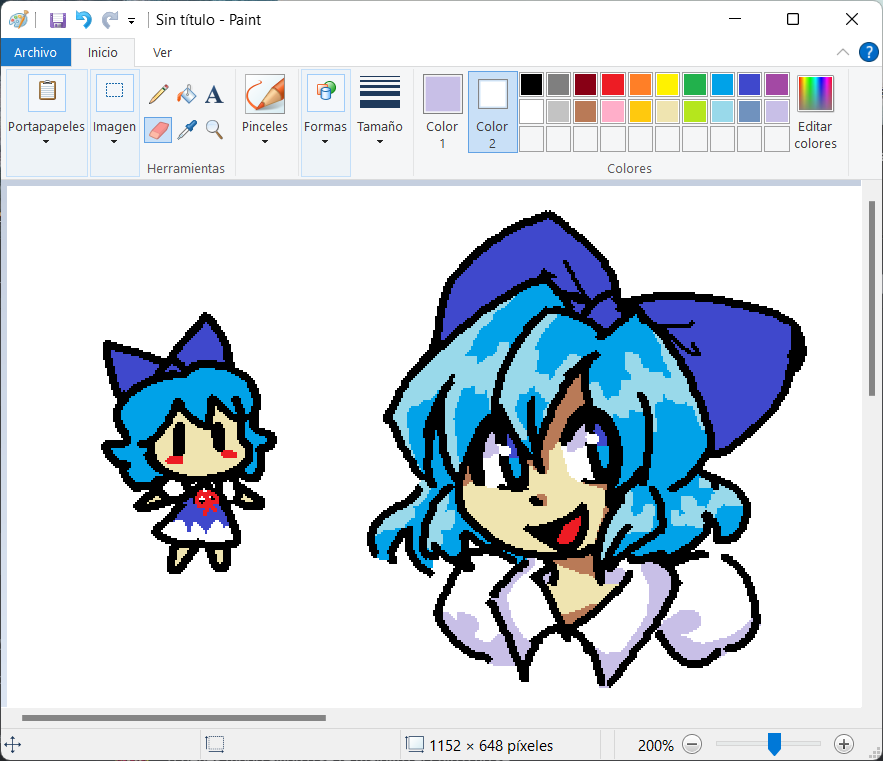Viewport: 883px width, 761px height.
Task: Select the Color picker eyedropper tool
Action: [186, 130]
